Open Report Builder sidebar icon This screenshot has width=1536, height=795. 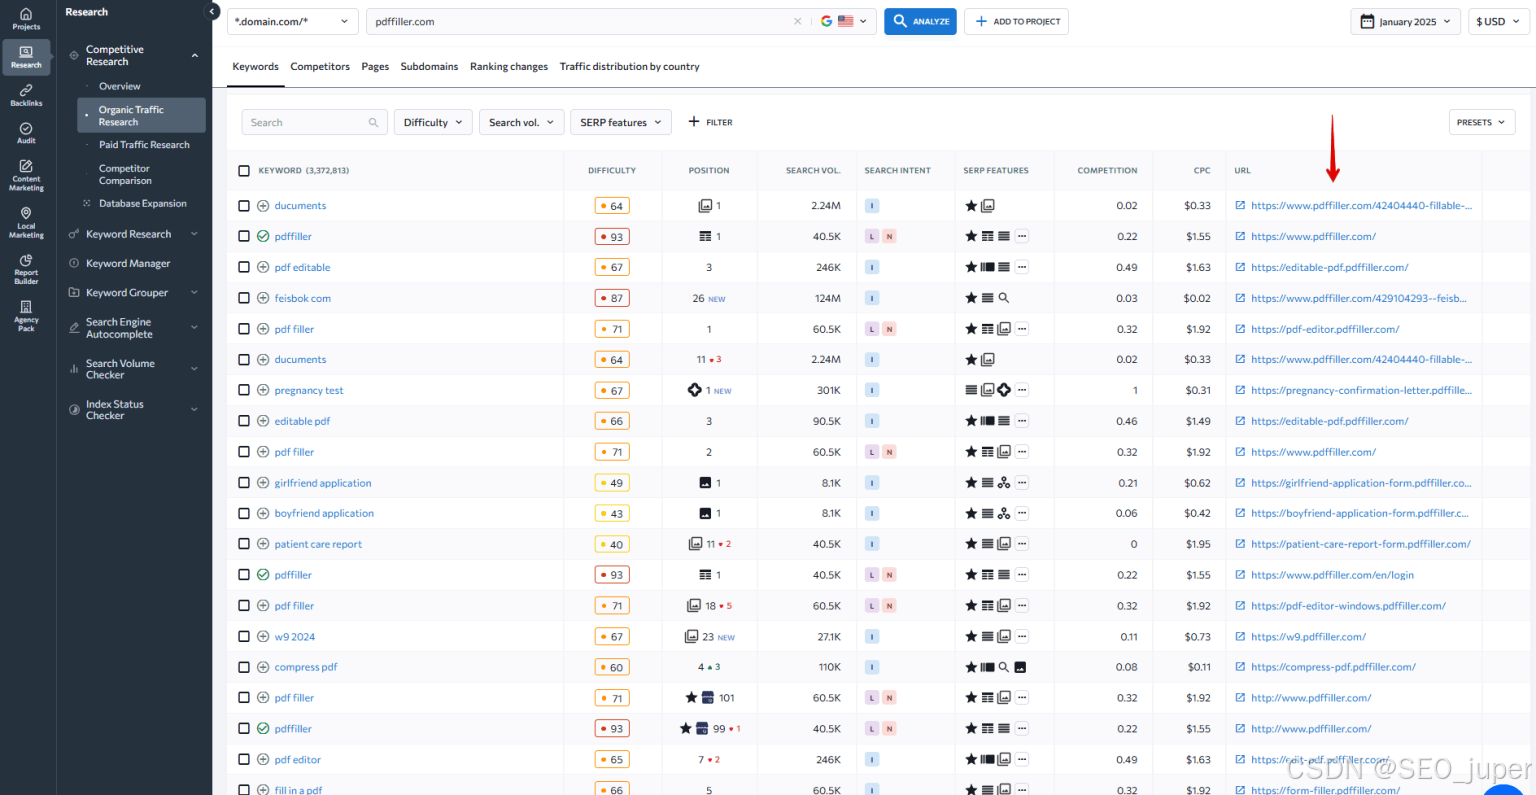tap(26, 269)
